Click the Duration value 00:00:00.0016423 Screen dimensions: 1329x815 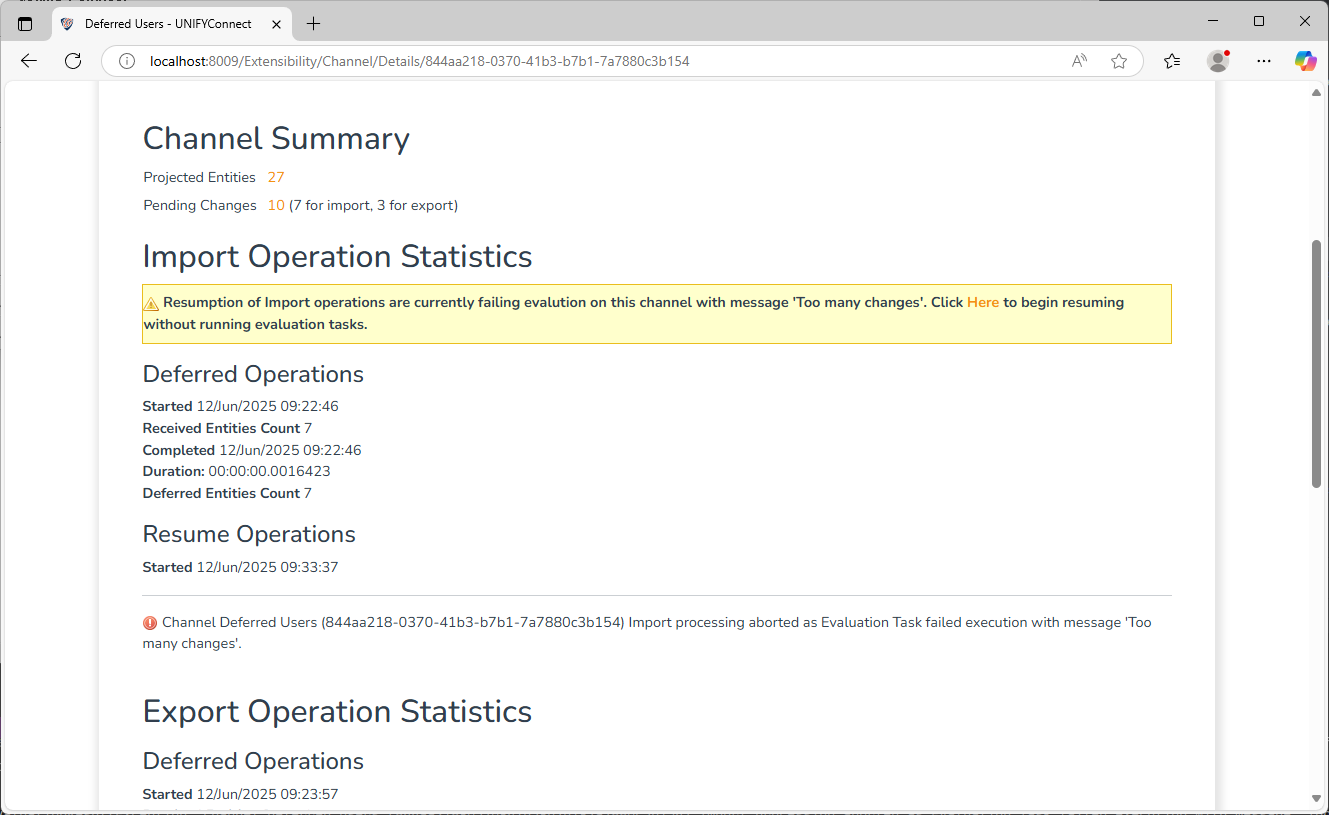tap(270, 471)
